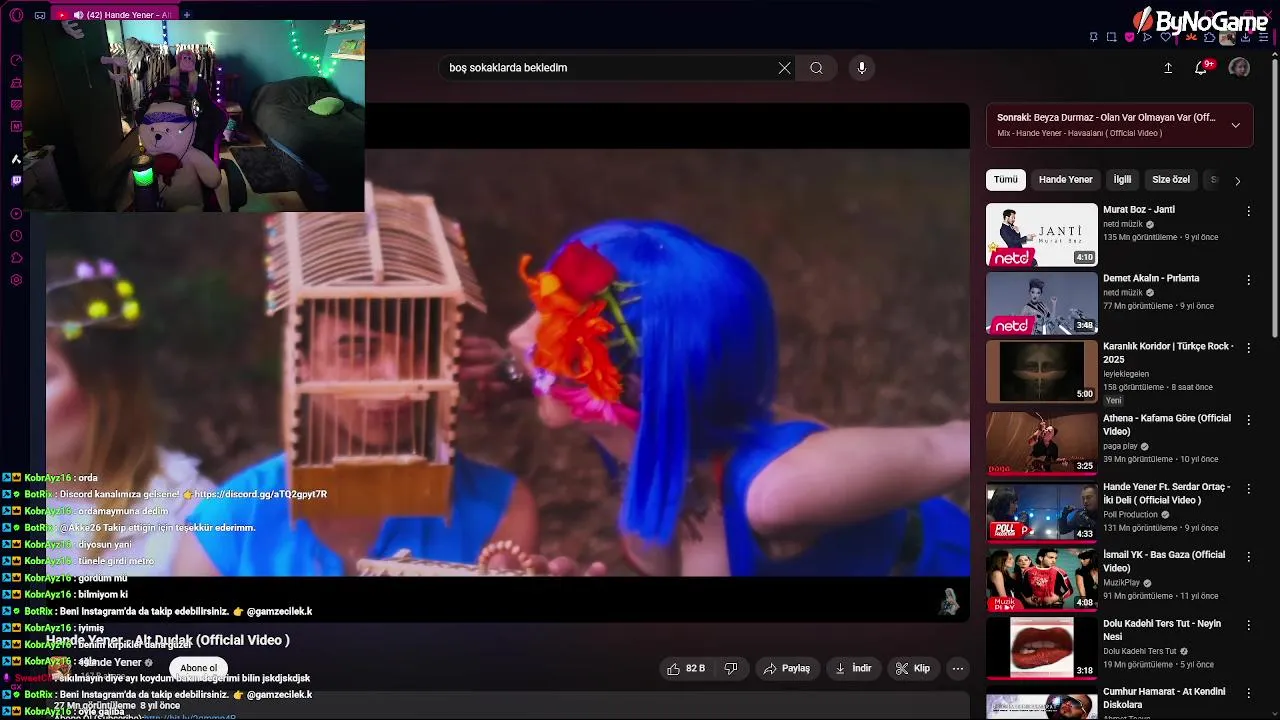The image size is (1280, 720).
Task: Open options menu for Murat Boz - Janti
Action: pyautogui.click(x=1248, y=211)
